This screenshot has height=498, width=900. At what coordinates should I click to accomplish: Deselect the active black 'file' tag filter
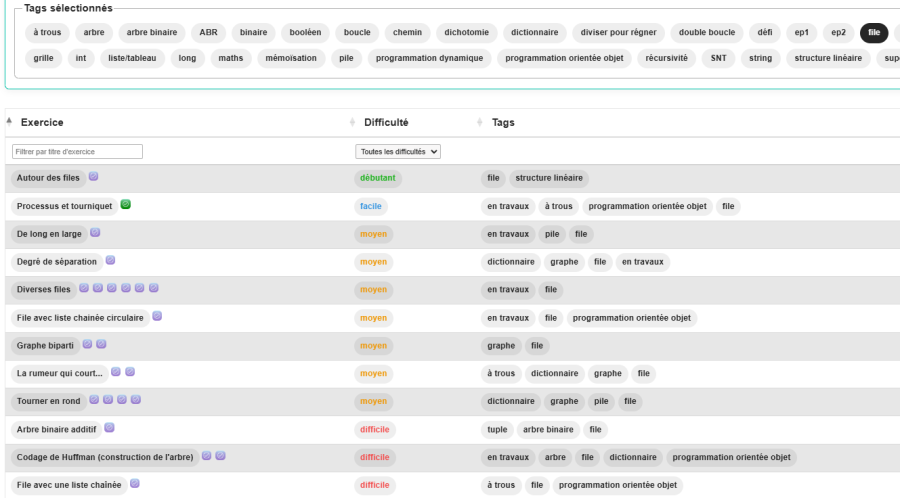[x=874, y=33]
